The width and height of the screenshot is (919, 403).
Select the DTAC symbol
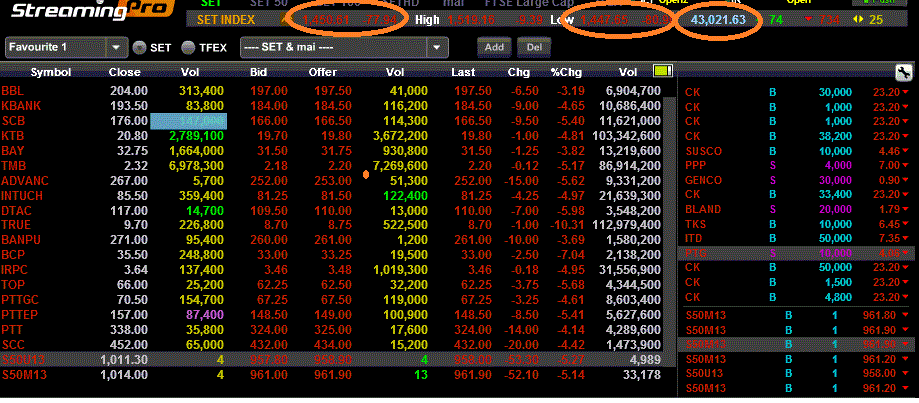pyautogui.click(x=16, y=210)
